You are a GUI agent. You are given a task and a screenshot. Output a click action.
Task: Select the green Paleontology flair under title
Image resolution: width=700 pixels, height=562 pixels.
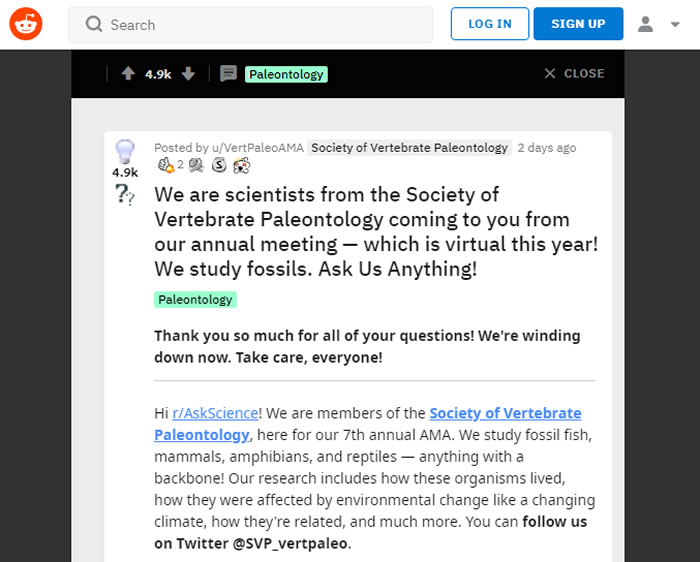[195, 299]
